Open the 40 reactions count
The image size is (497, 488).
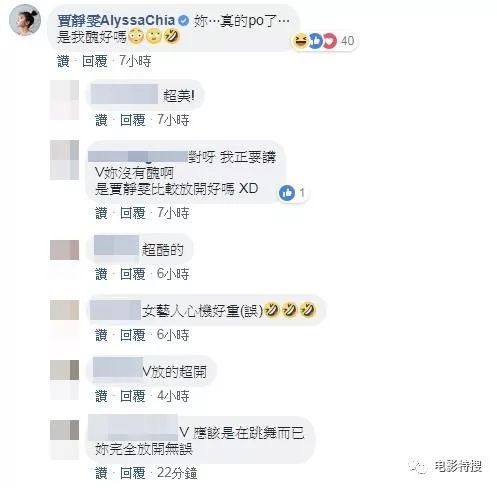pyautogui.click(x=347, y=41)
